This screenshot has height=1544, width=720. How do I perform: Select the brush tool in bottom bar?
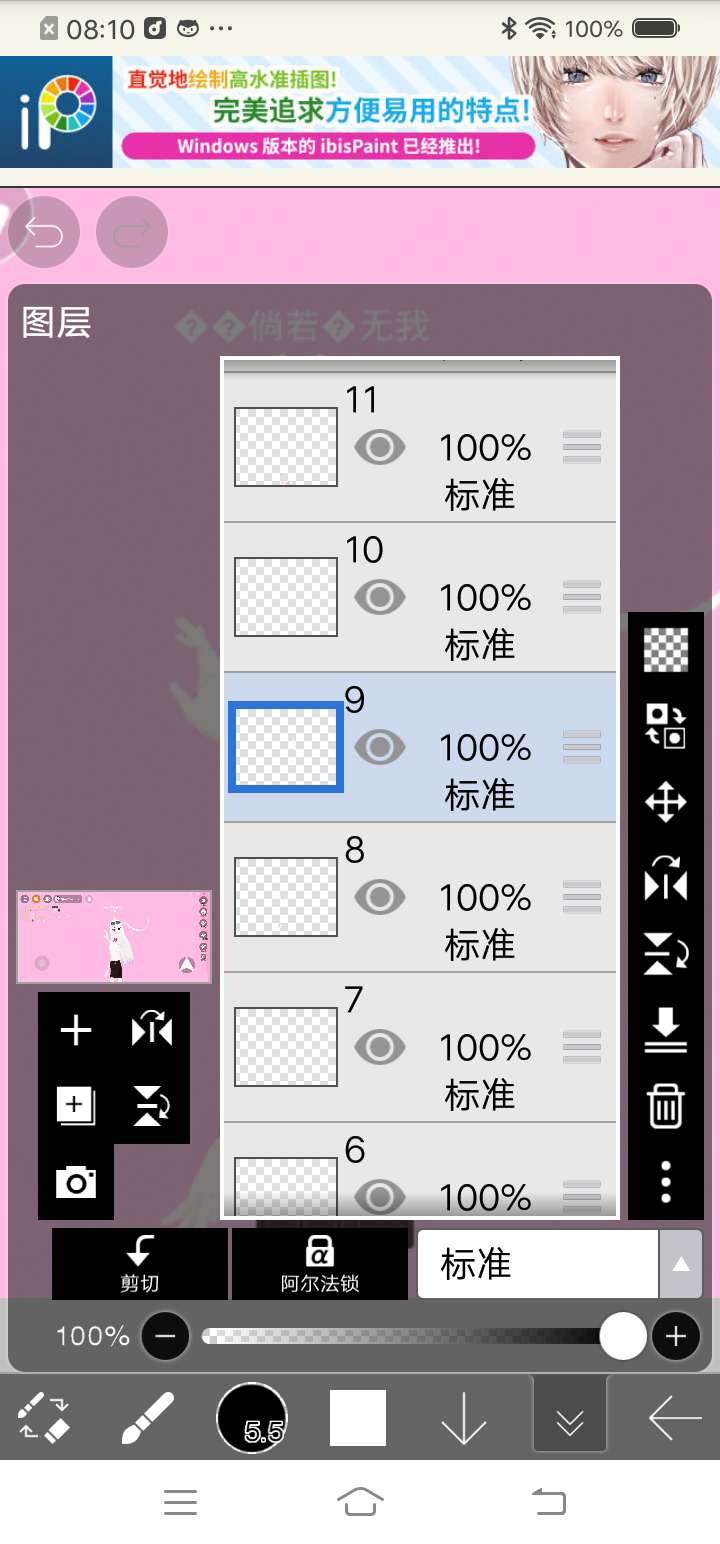[148, 1418]
